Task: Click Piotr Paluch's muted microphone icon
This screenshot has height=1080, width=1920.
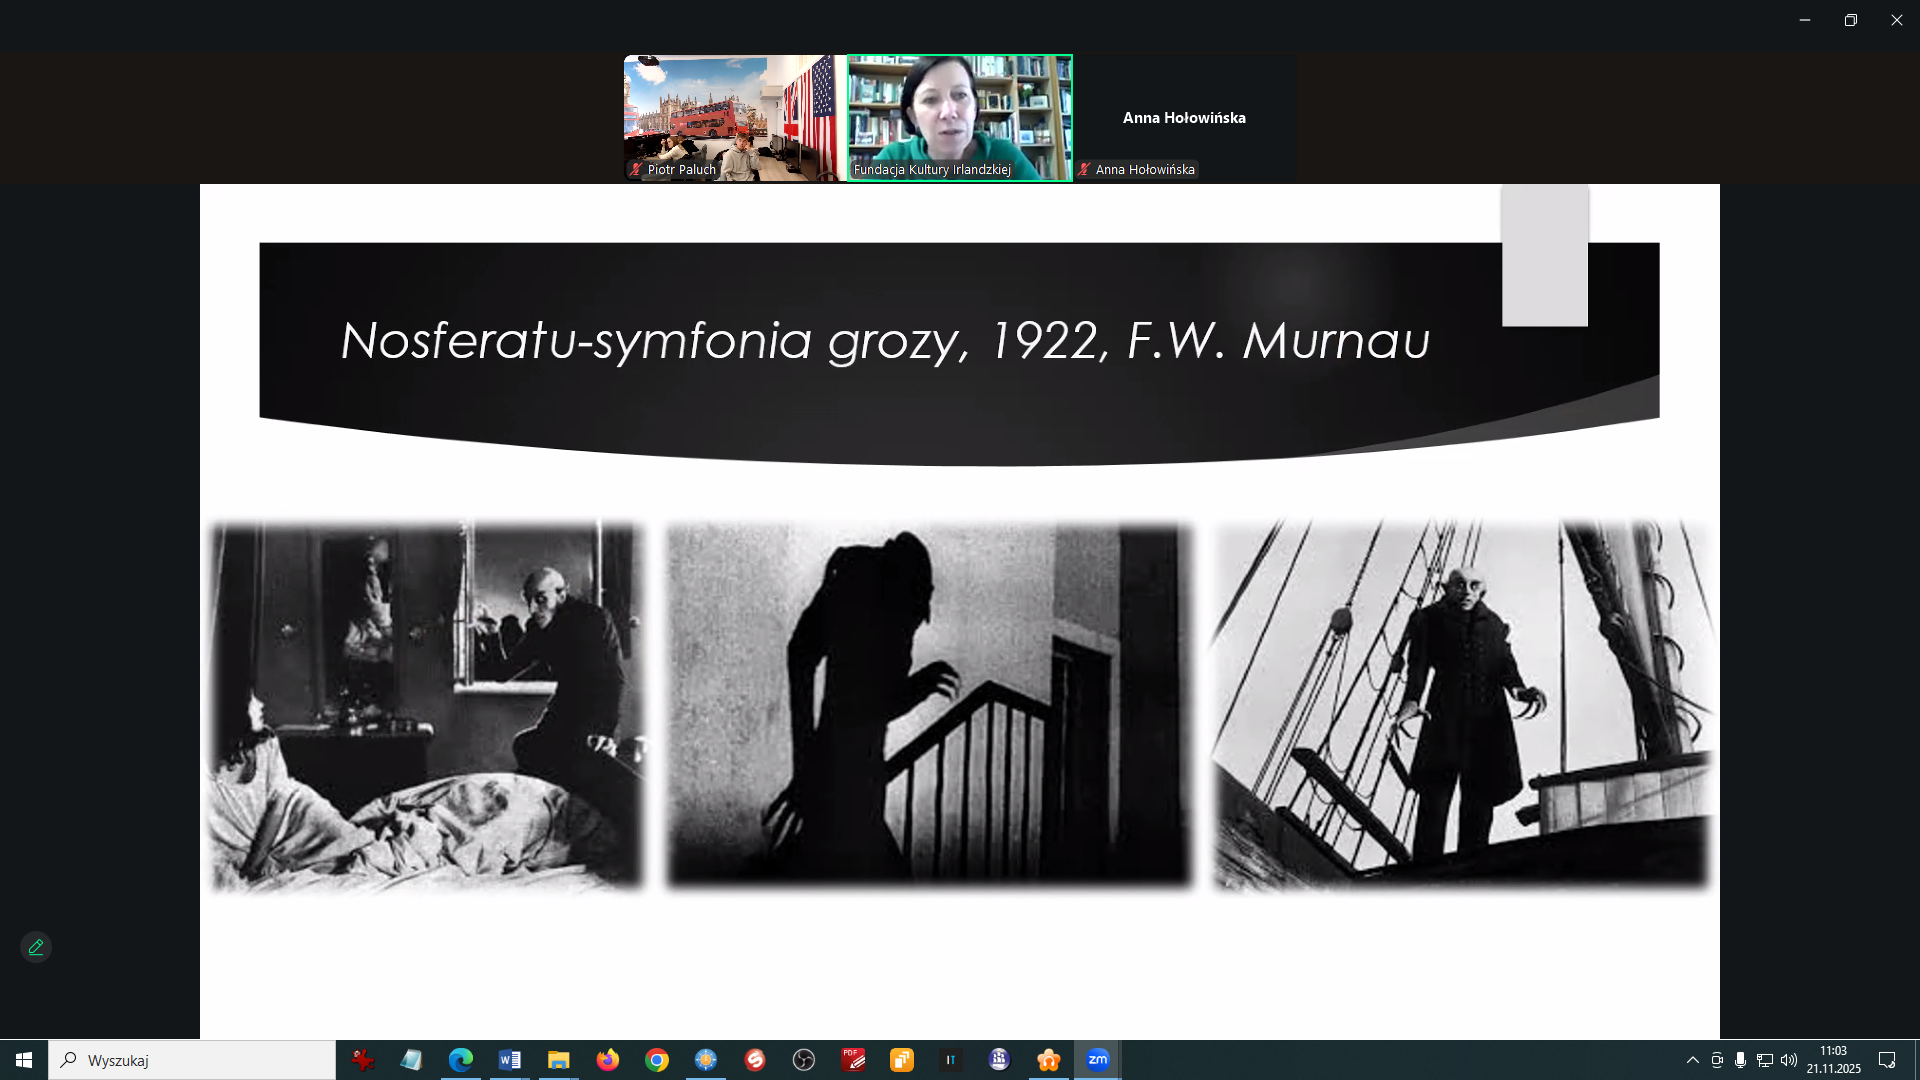Action: point(636,170)
